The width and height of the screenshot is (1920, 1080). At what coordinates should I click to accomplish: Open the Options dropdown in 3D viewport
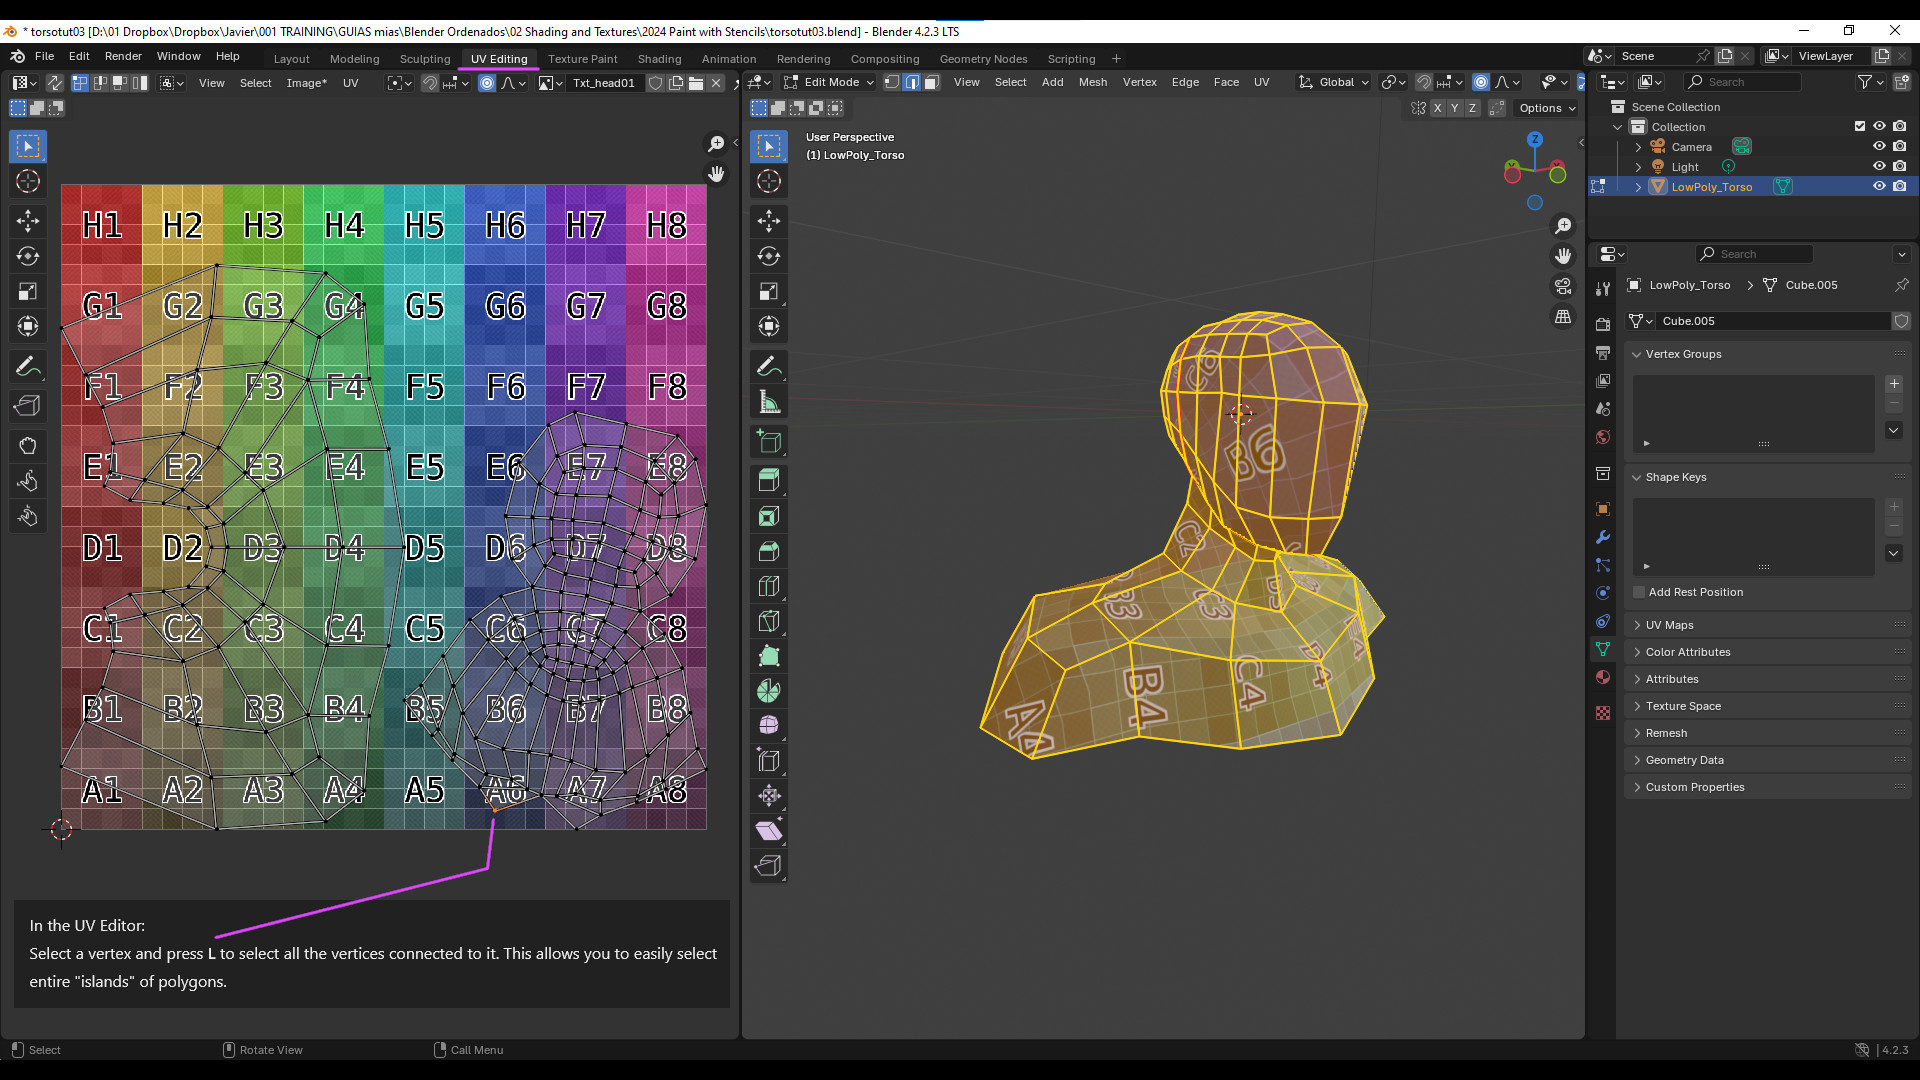1547,108
